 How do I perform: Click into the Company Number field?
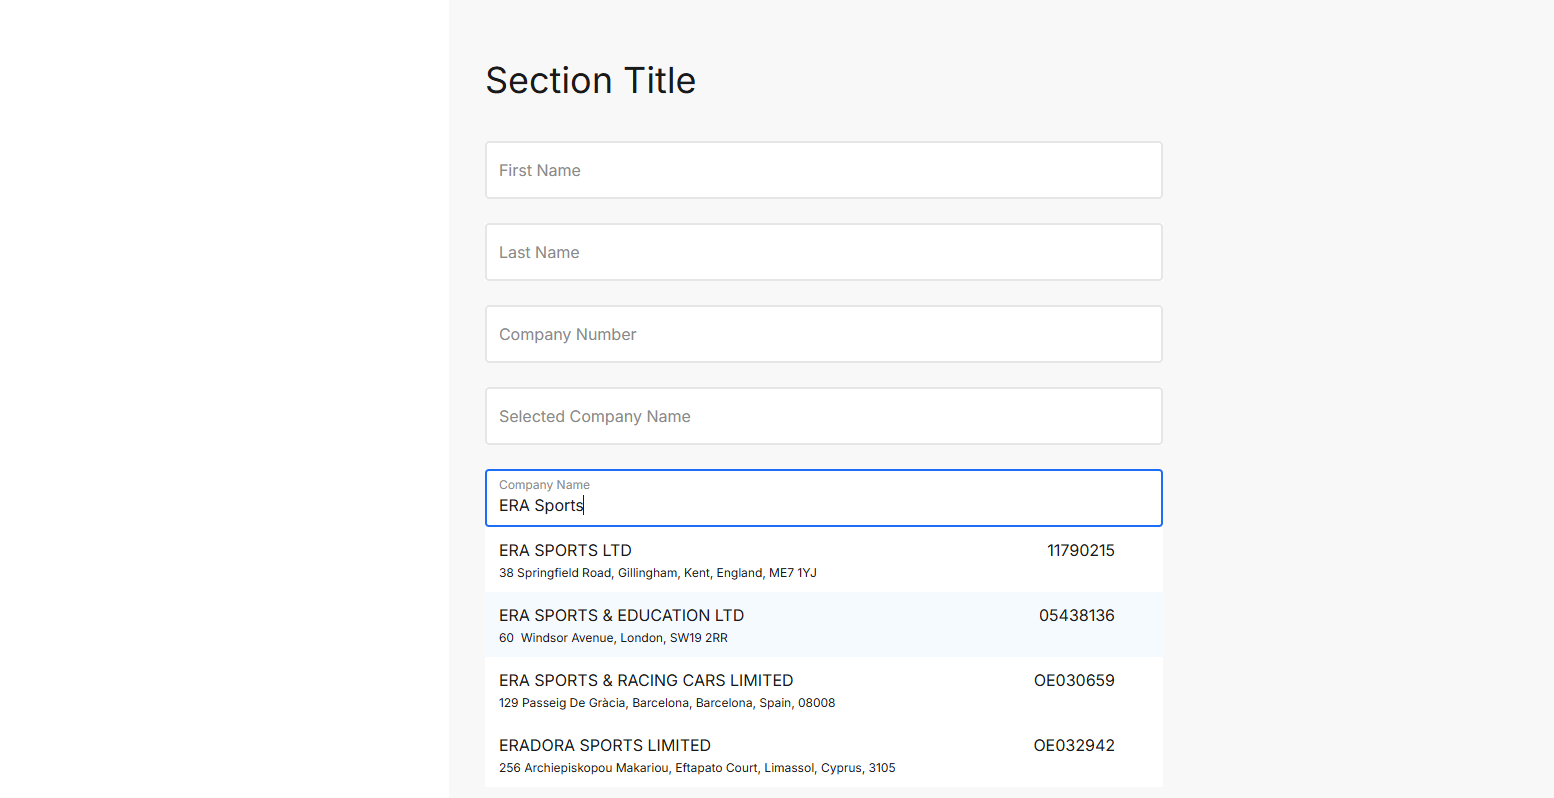pos(823,334)
